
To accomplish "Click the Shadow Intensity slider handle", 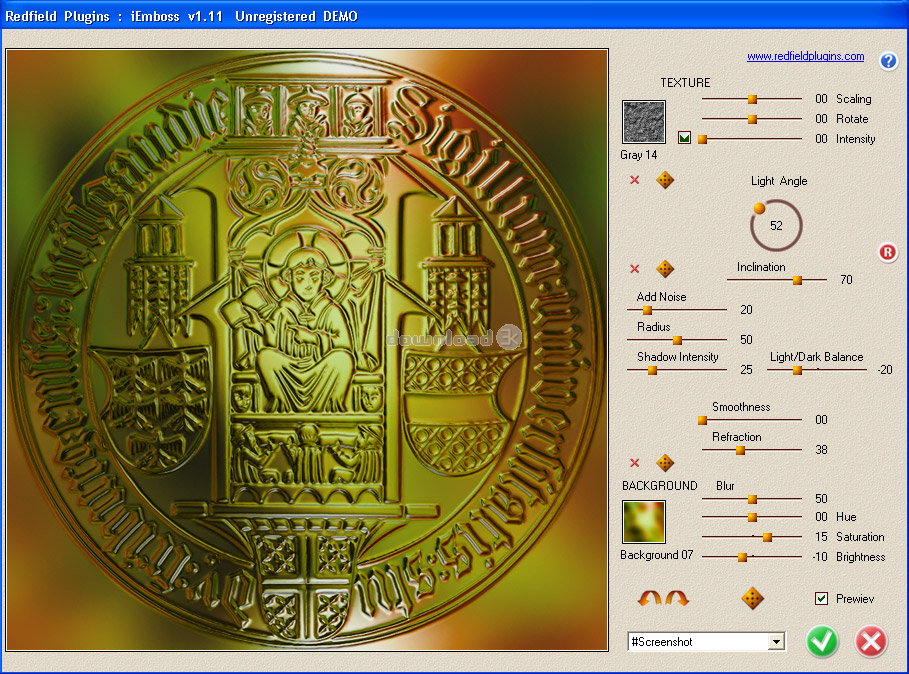I will [652, 370].
